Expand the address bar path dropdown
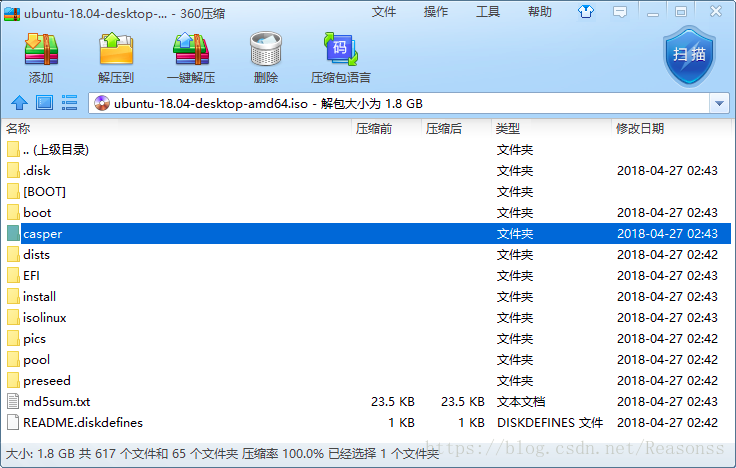This screenshot has height=468, width=736. 719,104
